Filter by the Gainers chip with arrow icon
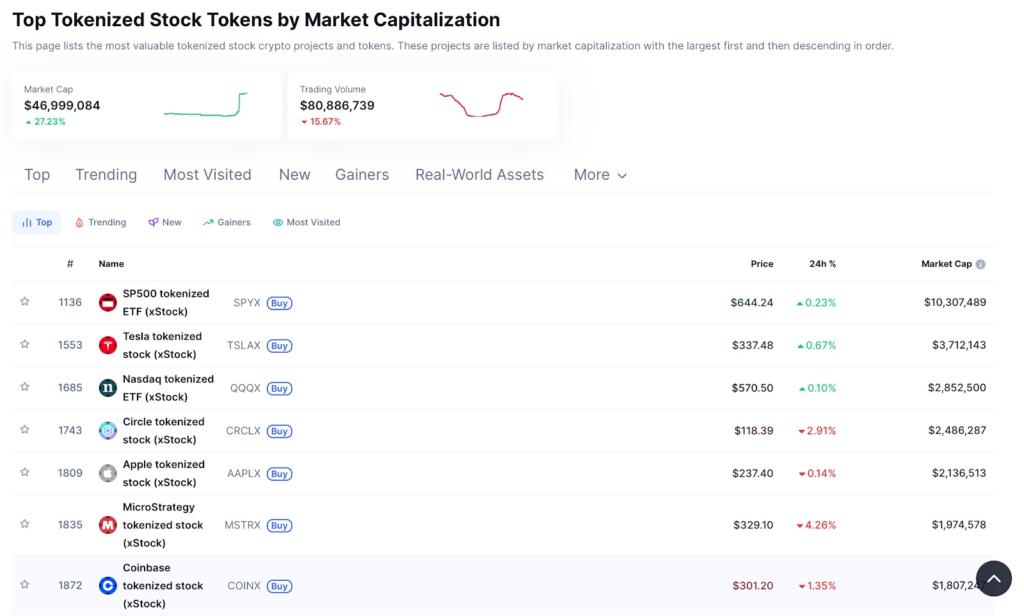The width and height of the screenshot is (1024, 616). tap(227, 222)
